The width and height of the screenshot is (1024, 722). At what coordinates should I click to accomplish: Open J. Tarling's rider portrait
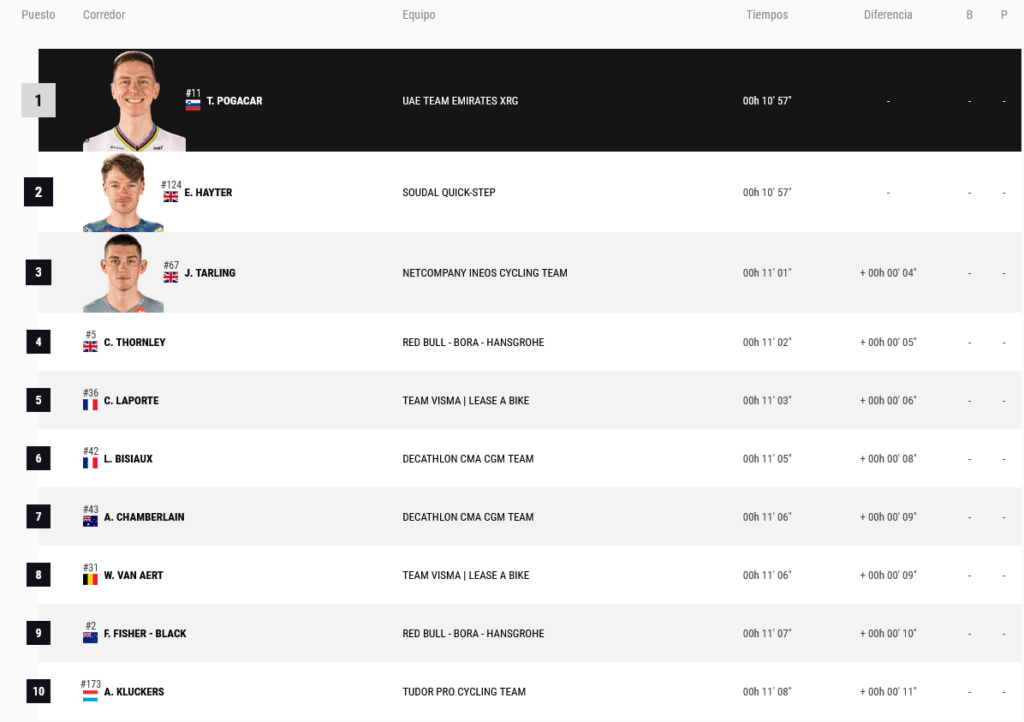(123, 273)
